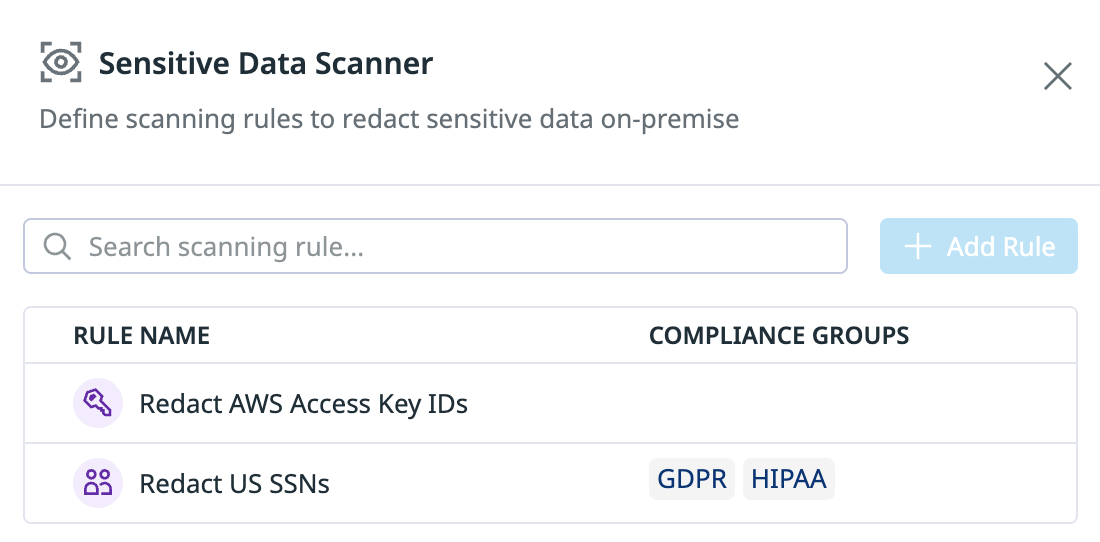
Task: Close the Sensitive Data Scanner panel
Action: [x=1057, y=76]
